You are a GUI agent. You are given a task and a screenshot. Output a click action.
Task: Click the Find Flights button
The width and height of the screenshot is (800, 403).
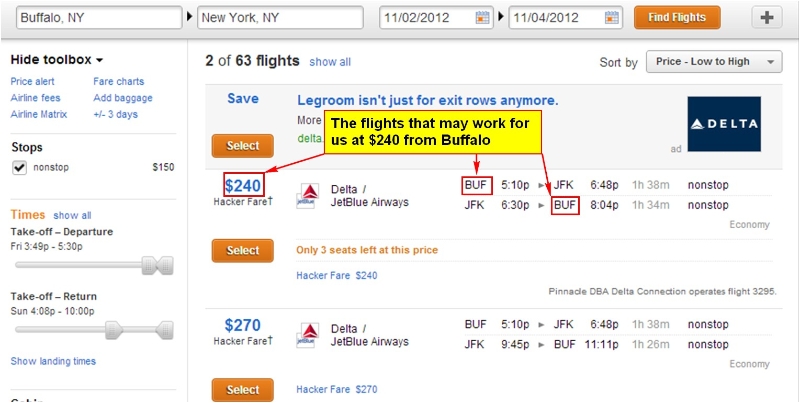pos(677,17)
